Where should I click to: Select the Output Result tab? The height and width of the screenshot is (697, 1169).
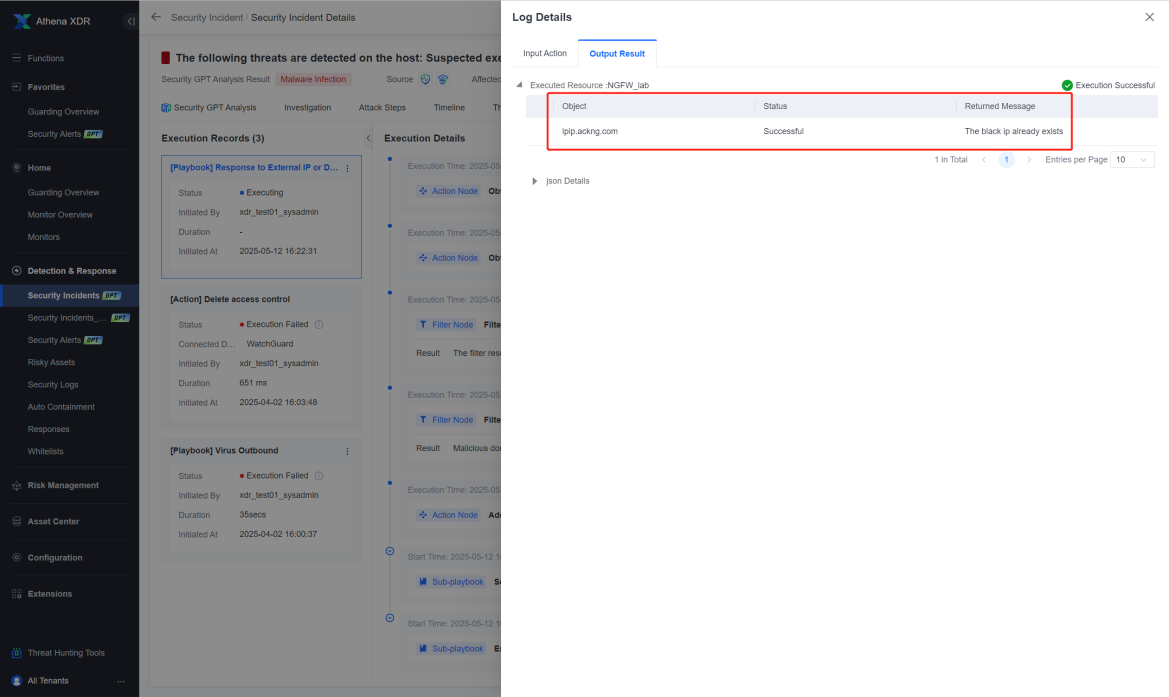click(617, 54)
